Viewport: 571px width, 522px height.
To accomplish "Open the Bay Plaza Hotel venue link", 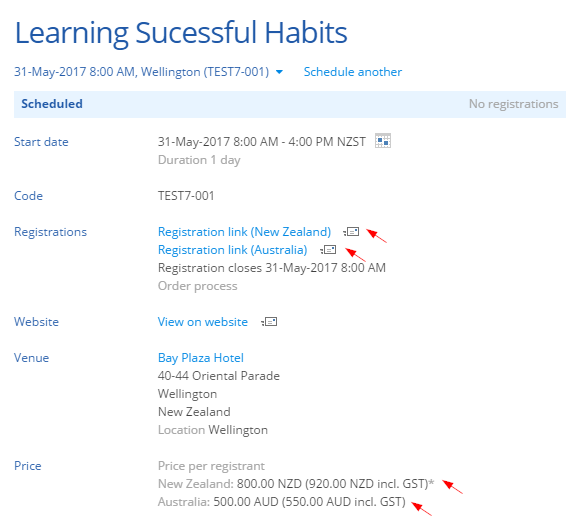I will point(201,358).
